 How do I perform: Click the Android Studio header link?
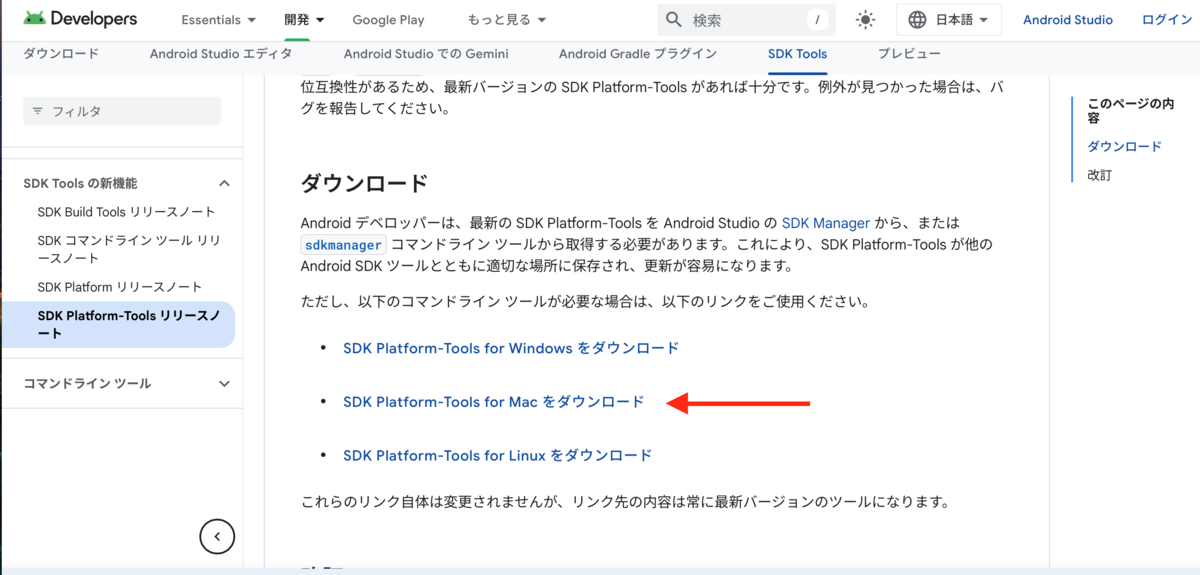click(1068, 20)
